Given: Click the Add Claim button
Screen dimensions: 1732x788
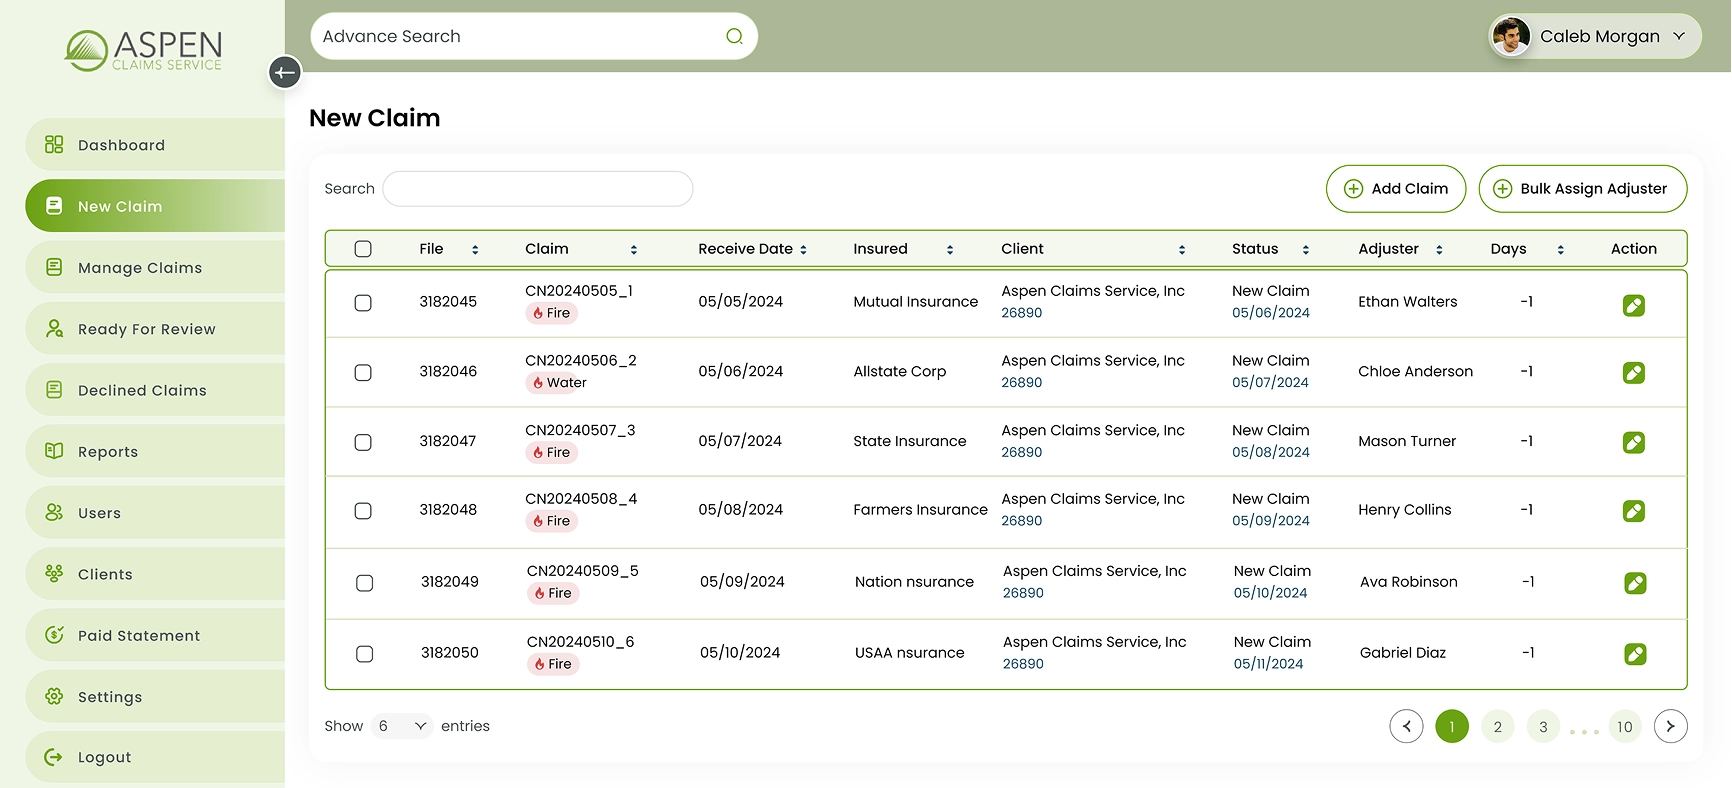Looking at the screenshot, I should pos(1395,189).
